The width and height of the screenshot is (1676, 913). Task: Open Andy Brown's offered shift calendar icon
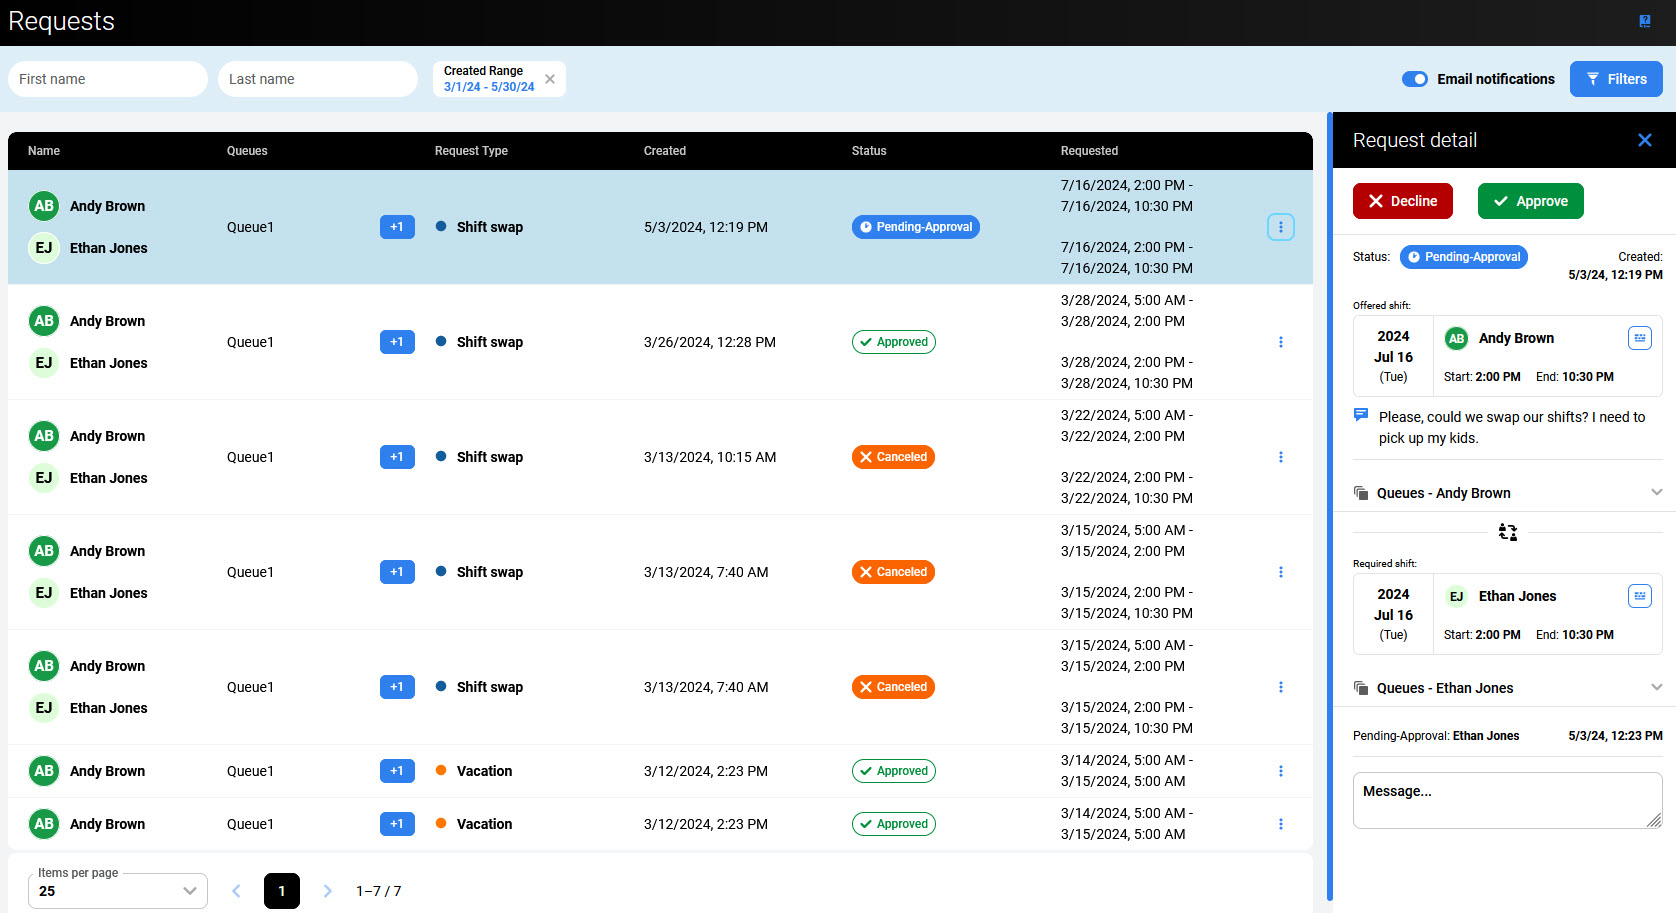[x=1639, y=338]
